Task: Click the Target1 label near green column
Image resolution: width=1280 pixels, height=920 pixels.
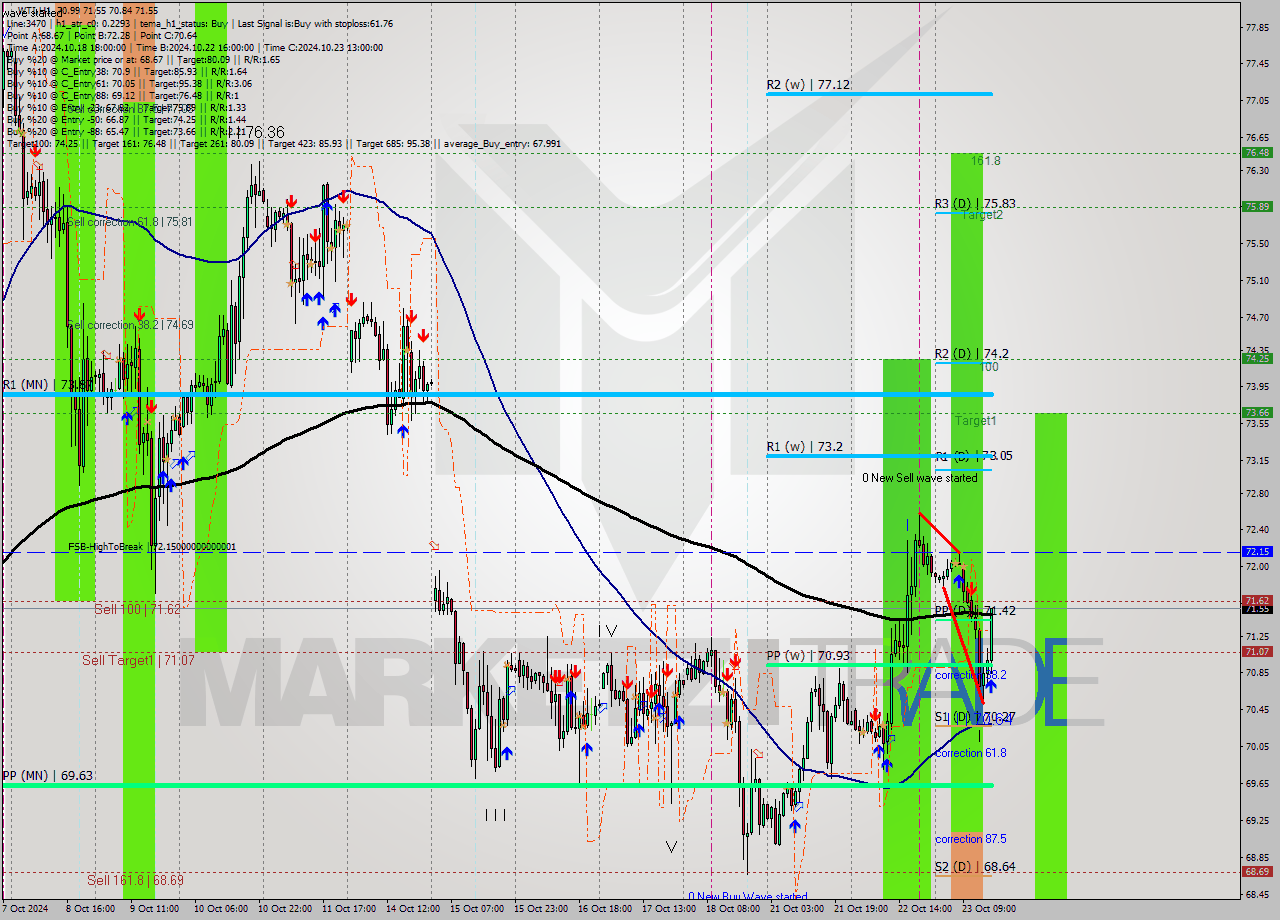Action: coord(975,421)
